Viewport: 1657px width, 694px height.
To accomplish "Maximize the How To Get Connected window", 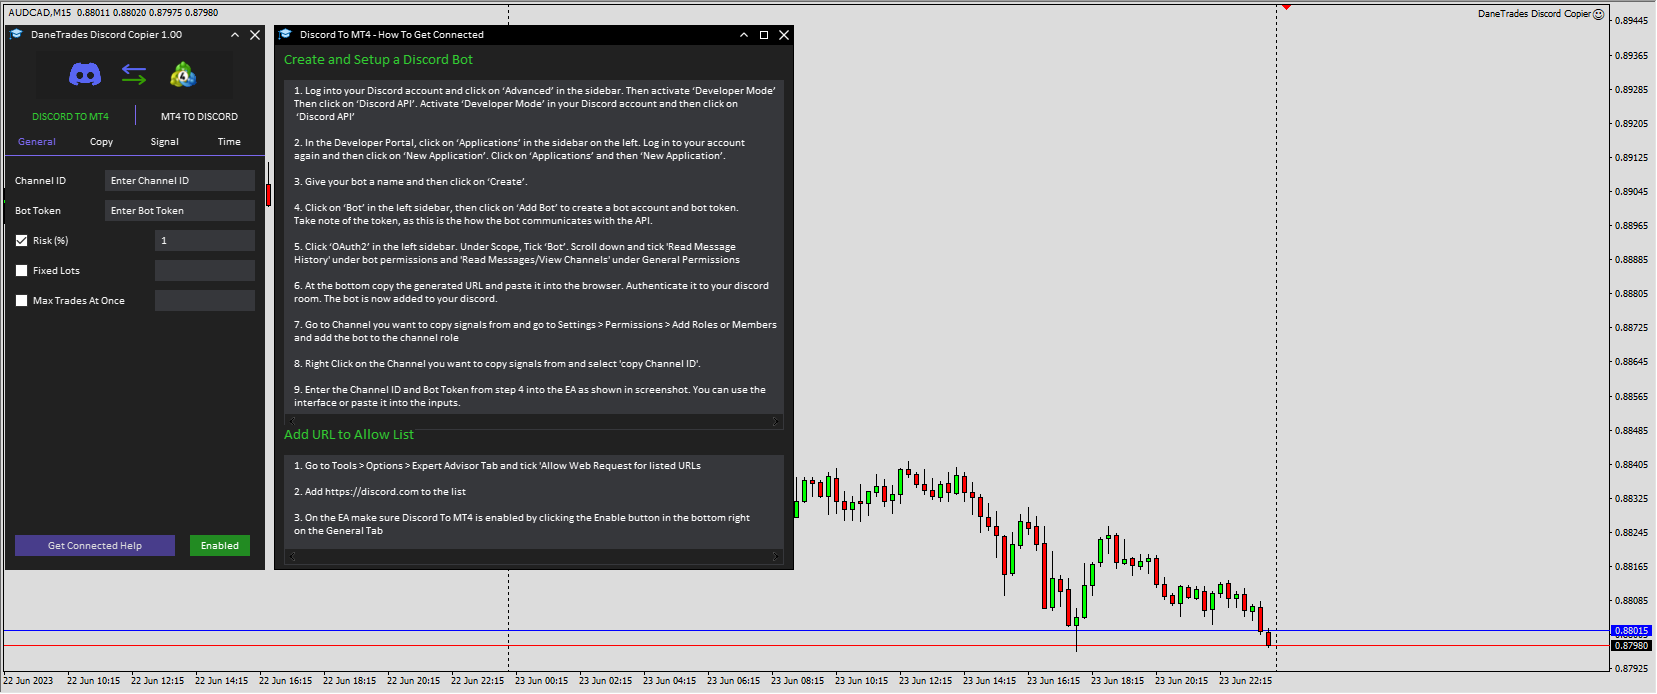I will (764, 35).
